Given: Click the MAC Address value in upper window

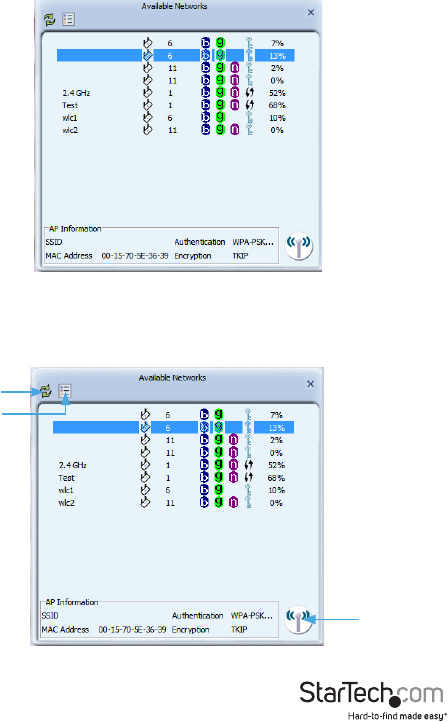Looking at the screenshot, I should click(135, 256).
